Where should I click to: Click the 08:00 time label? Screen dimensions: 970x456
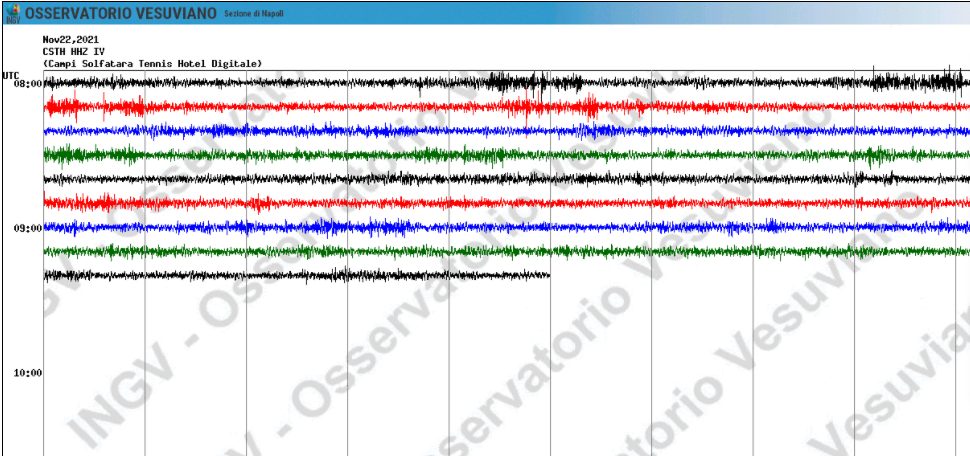tap(28, 84)
